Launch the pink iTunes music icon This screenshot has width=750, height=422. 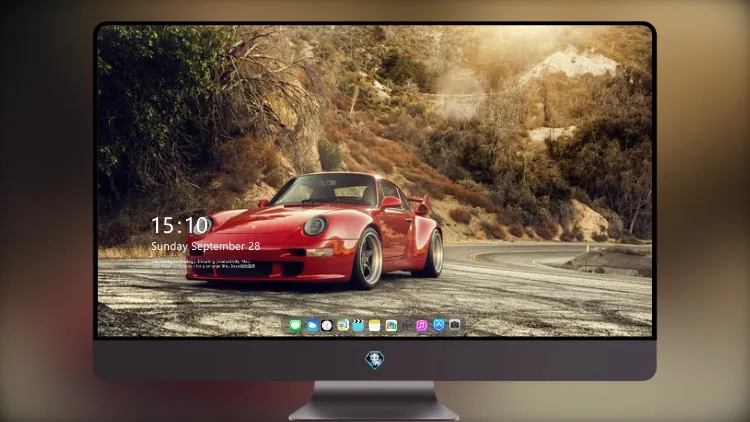point(422,326)
